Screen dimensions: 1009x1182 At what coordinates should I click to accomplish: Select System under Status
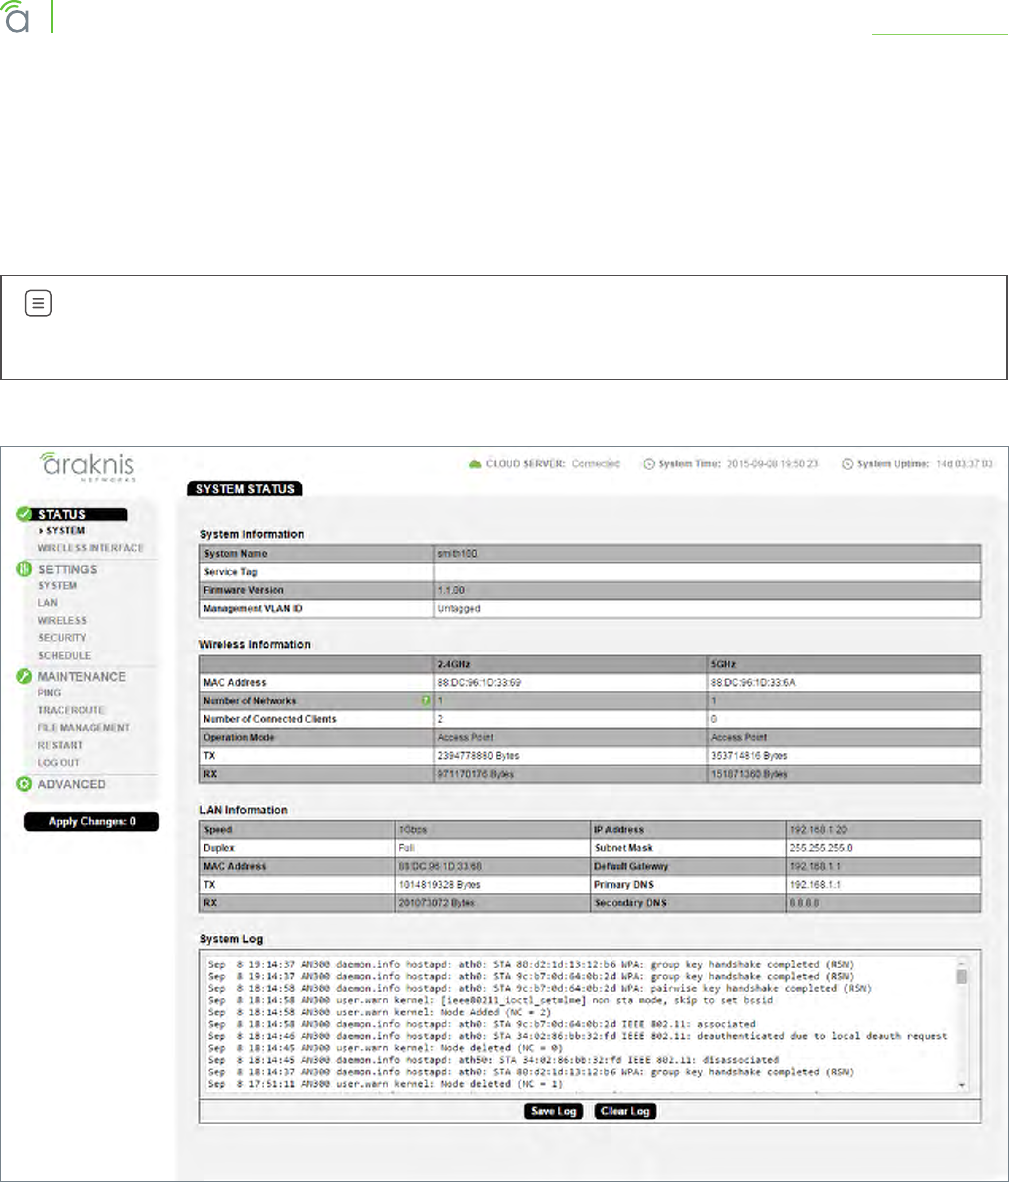(66, 531)
